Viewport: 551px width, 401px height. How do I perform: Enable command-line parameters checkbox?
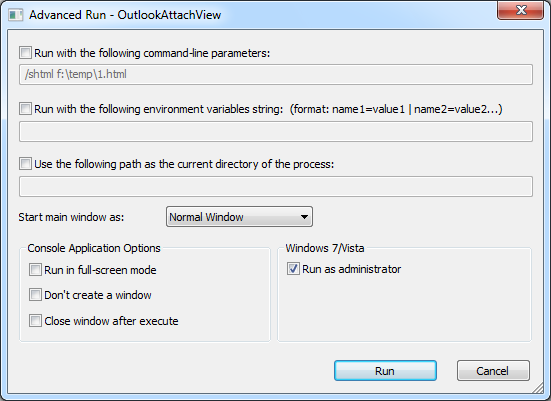(25, 53)
